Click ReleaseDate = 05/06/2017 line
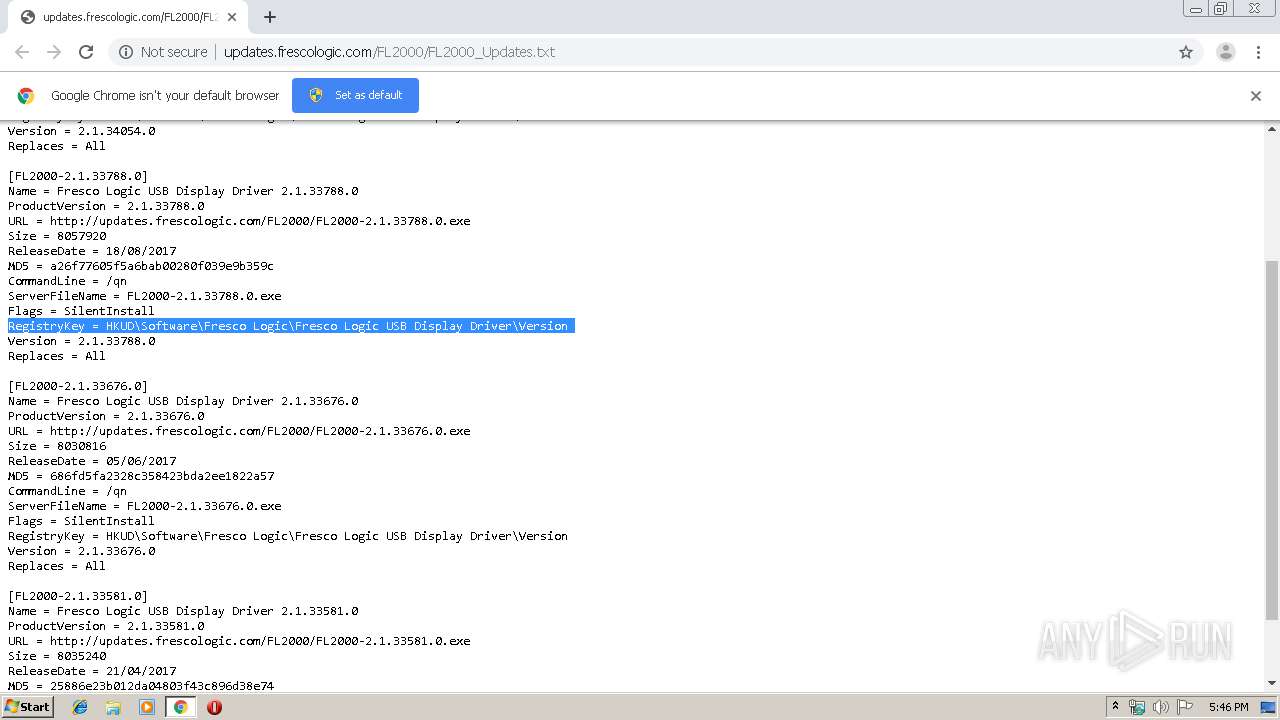This screenshot has height=720, width=1280. pos(92,461)
